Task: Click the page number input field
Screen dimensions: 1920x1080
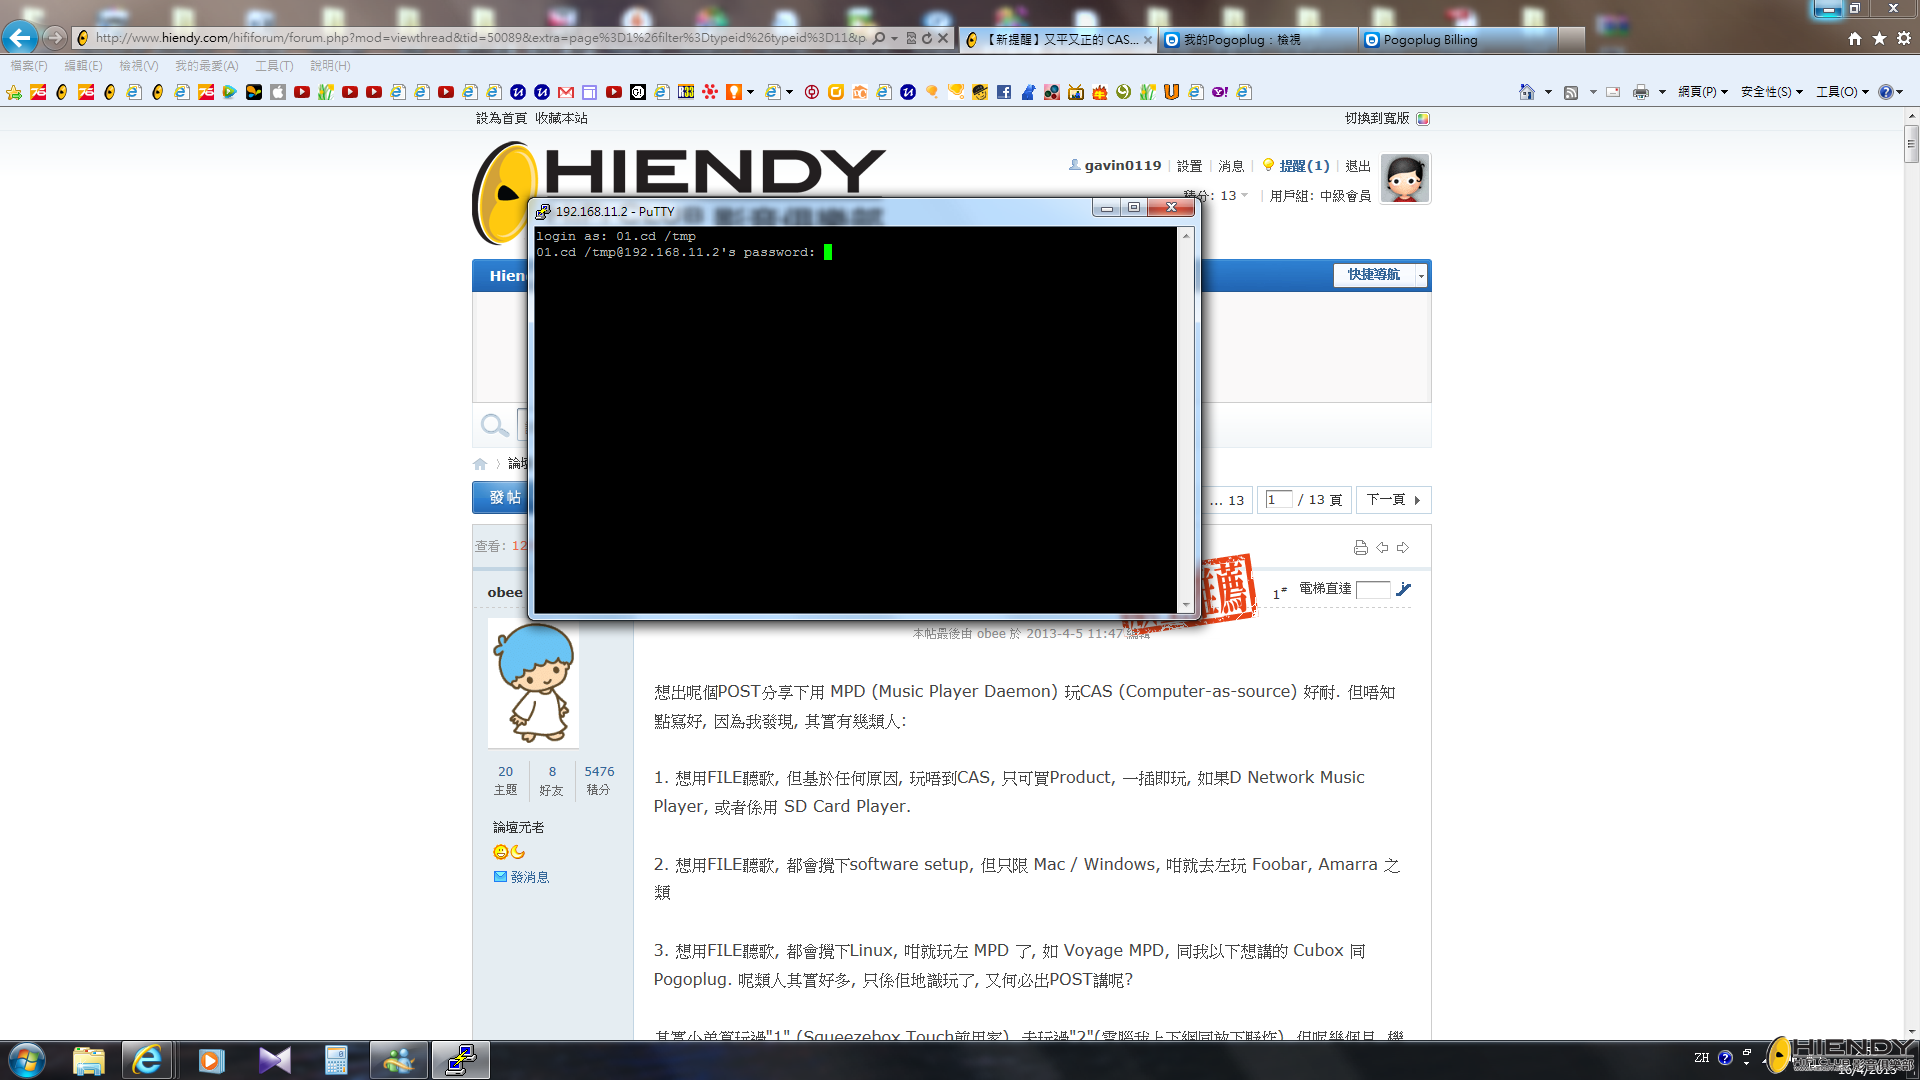Action: click(x=1278, y=499)
